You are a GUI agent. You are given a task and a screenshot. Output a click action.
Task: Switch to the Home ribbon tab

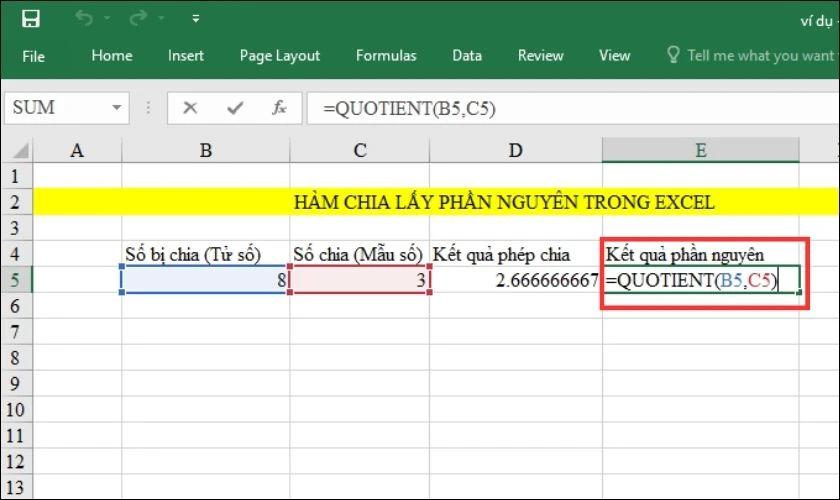click(112, 56)
